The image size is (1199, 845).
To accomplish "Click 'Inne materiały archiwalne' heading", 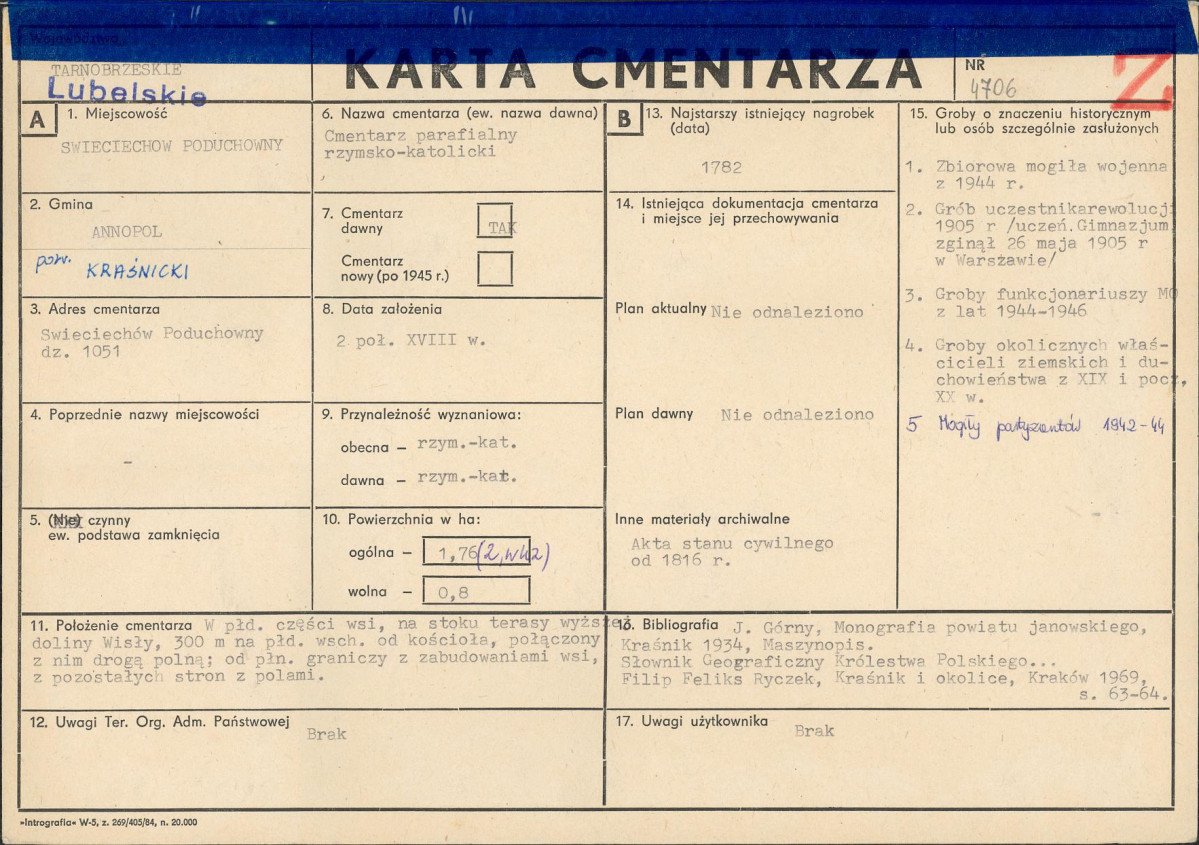I will [702, 519].
